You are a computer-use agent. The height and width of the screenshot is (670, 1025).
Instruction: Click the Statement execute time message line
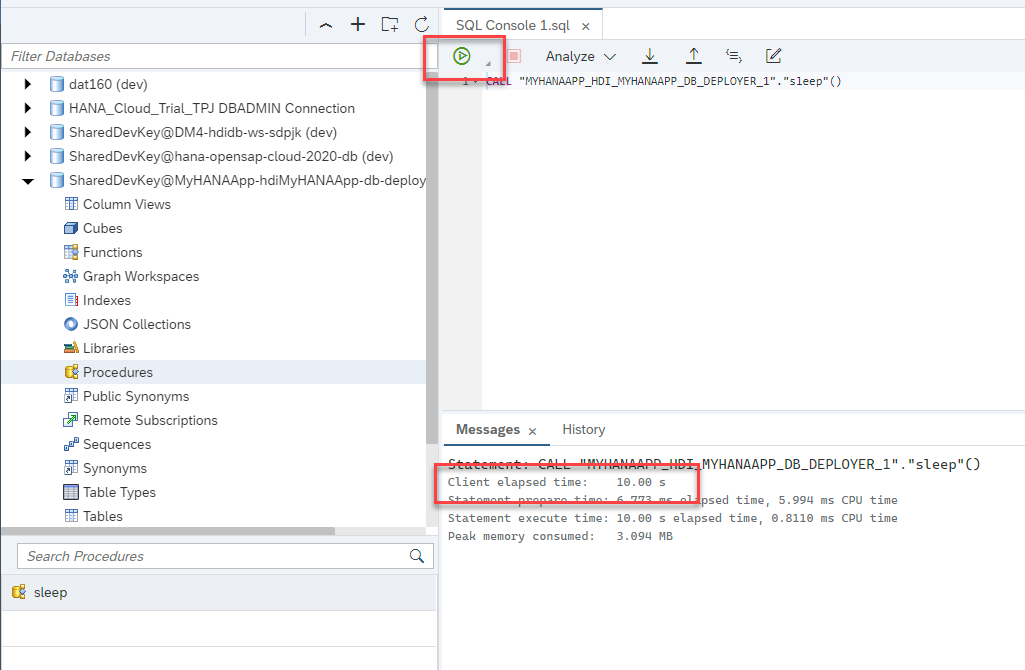coord(673,518)
